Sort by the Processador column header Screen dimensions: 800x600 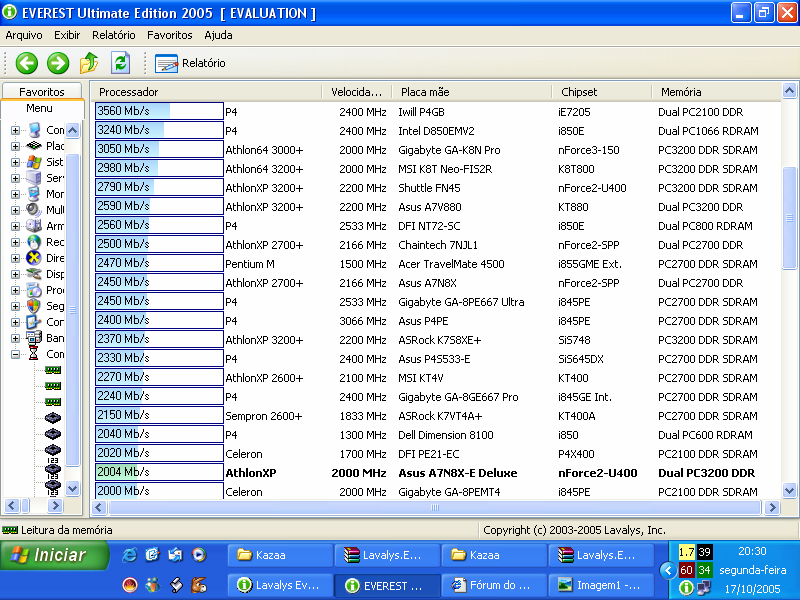tap(207, 92)
